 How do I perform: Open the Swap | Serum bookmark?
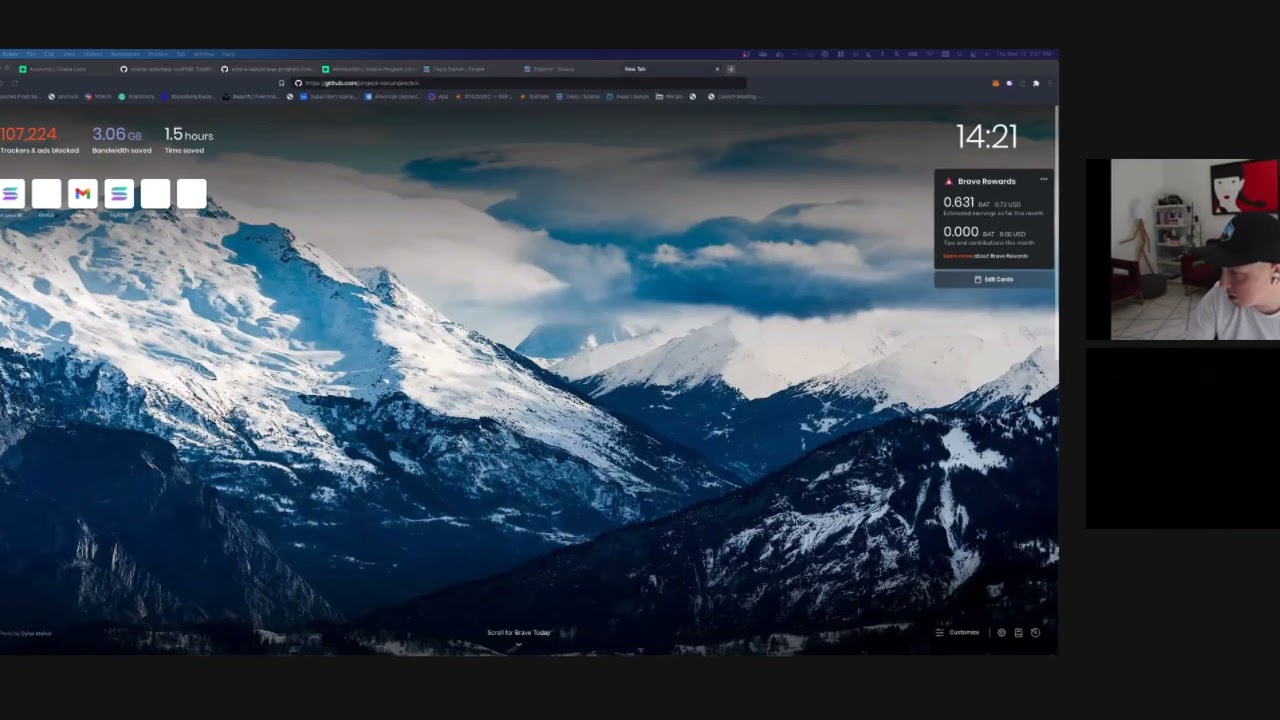pyautogui.click(x=627, y=97)
